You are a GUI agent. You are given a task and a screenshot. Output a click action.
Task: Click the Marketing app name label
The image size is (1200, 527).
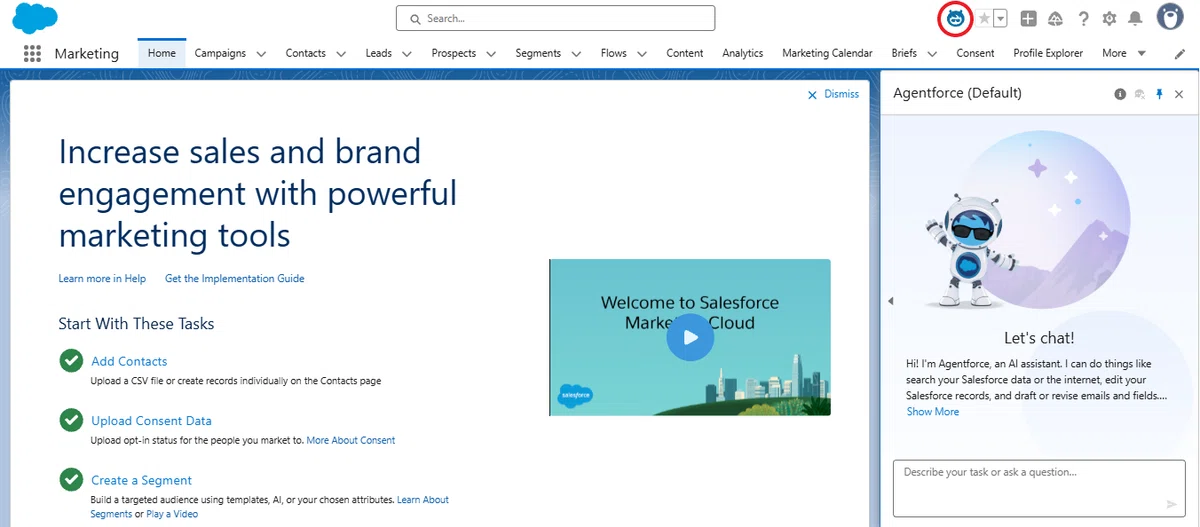tap(87, 54)
